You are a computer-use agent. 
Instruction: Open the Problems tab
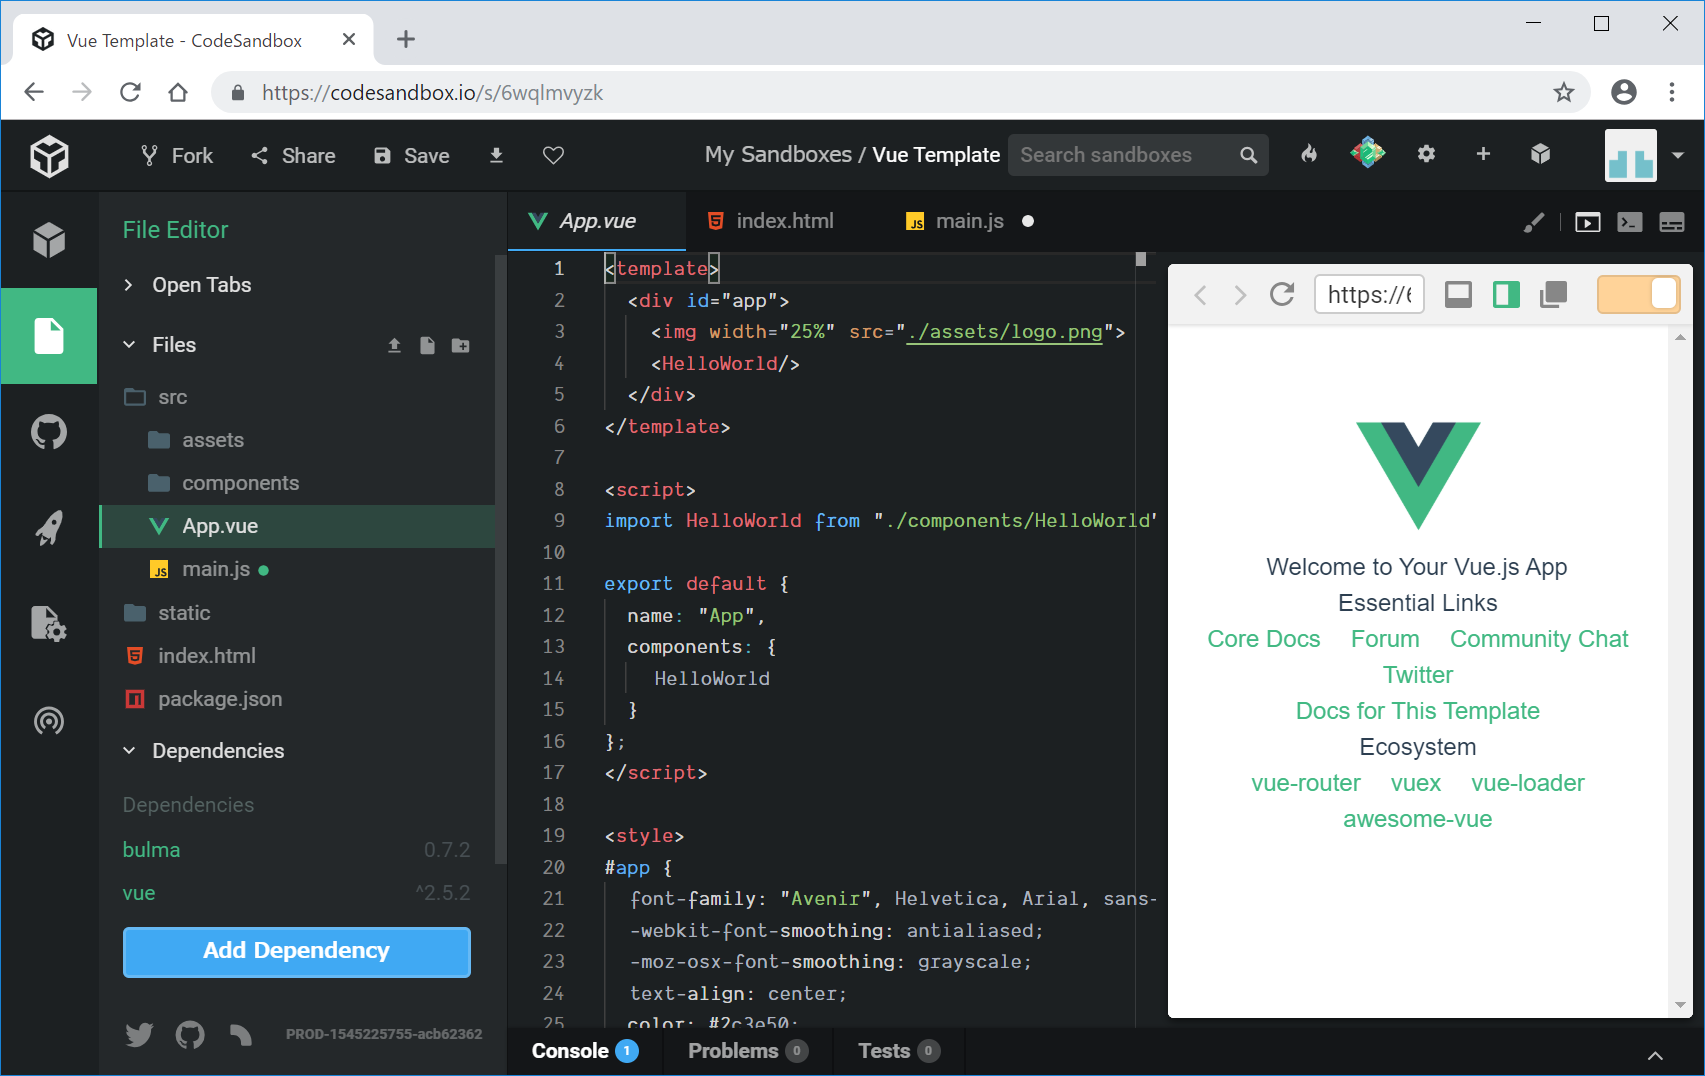[x=733, y=1051]
